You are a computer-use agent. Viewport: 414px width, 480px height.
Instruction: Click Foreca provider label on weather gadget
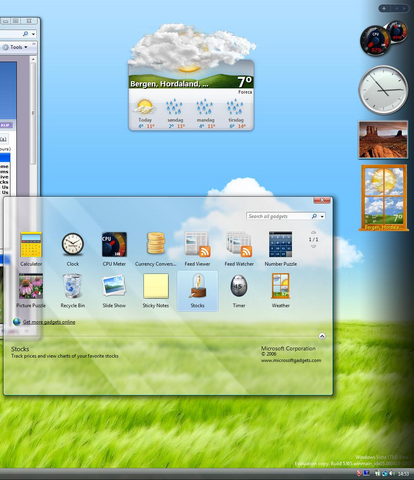(x=245, y=92)
